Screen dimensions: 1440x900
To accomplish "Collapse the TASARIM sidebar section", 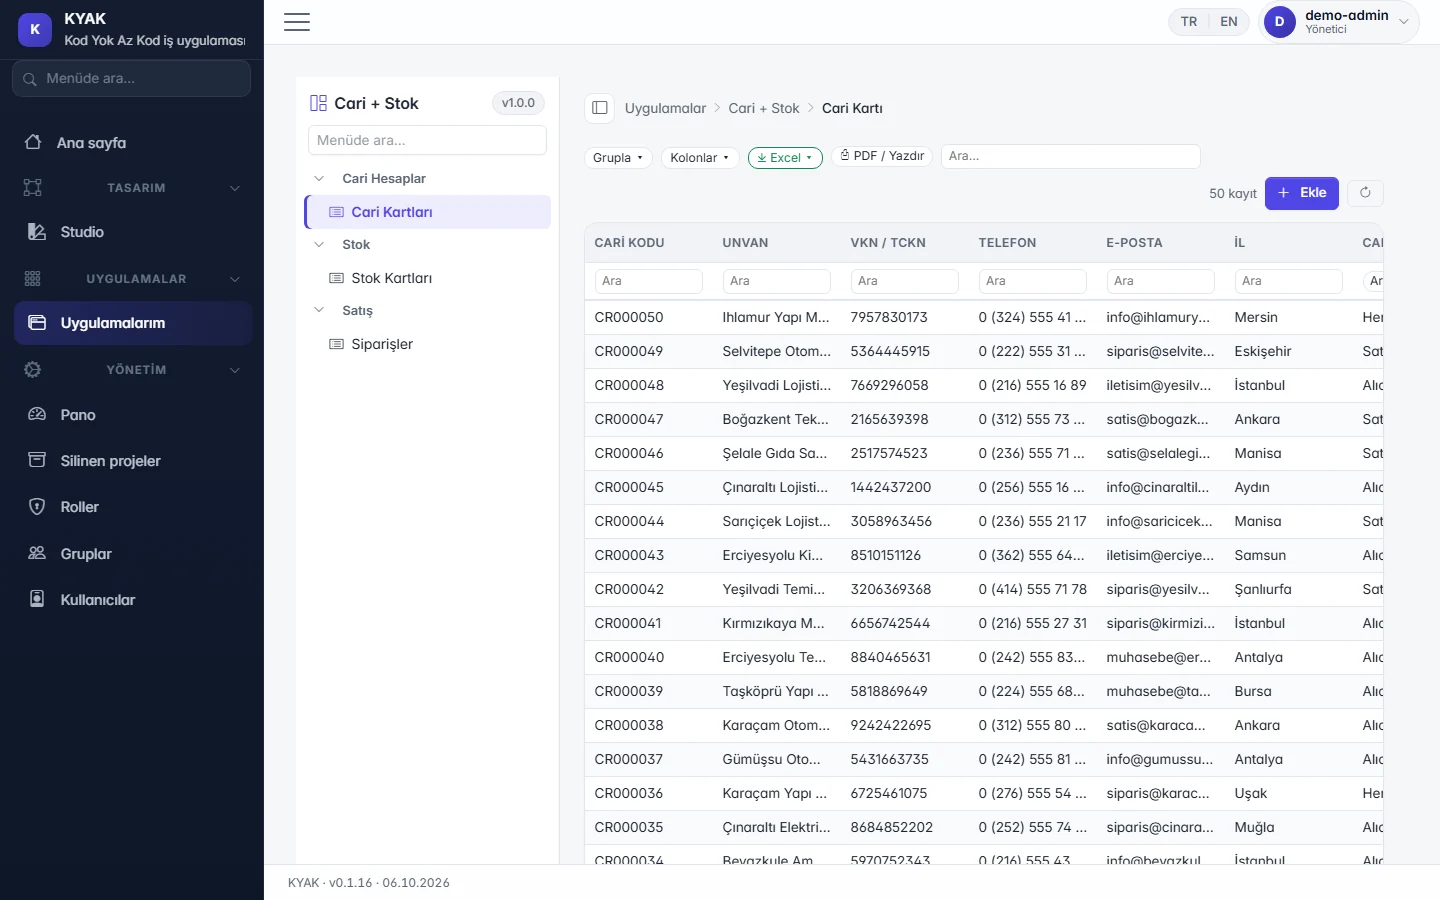I will pyautogui.click(x=235, y=188).
